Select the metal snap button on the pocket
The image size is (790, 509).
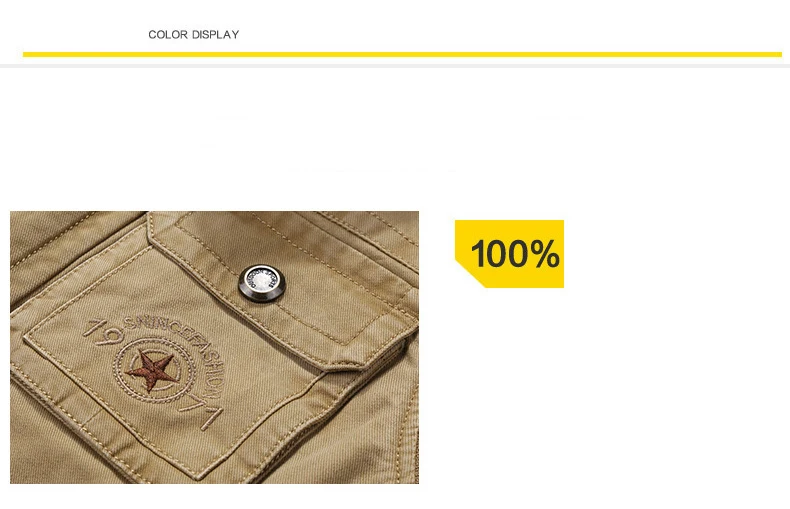261,283
